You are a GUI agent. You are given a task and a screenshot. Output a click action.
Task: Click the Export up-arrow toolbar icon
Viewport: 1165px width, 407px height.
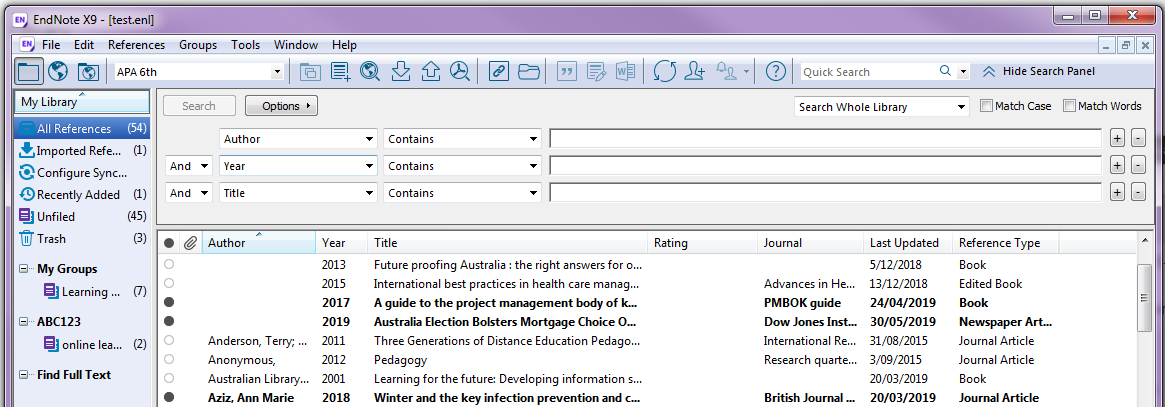430,71
